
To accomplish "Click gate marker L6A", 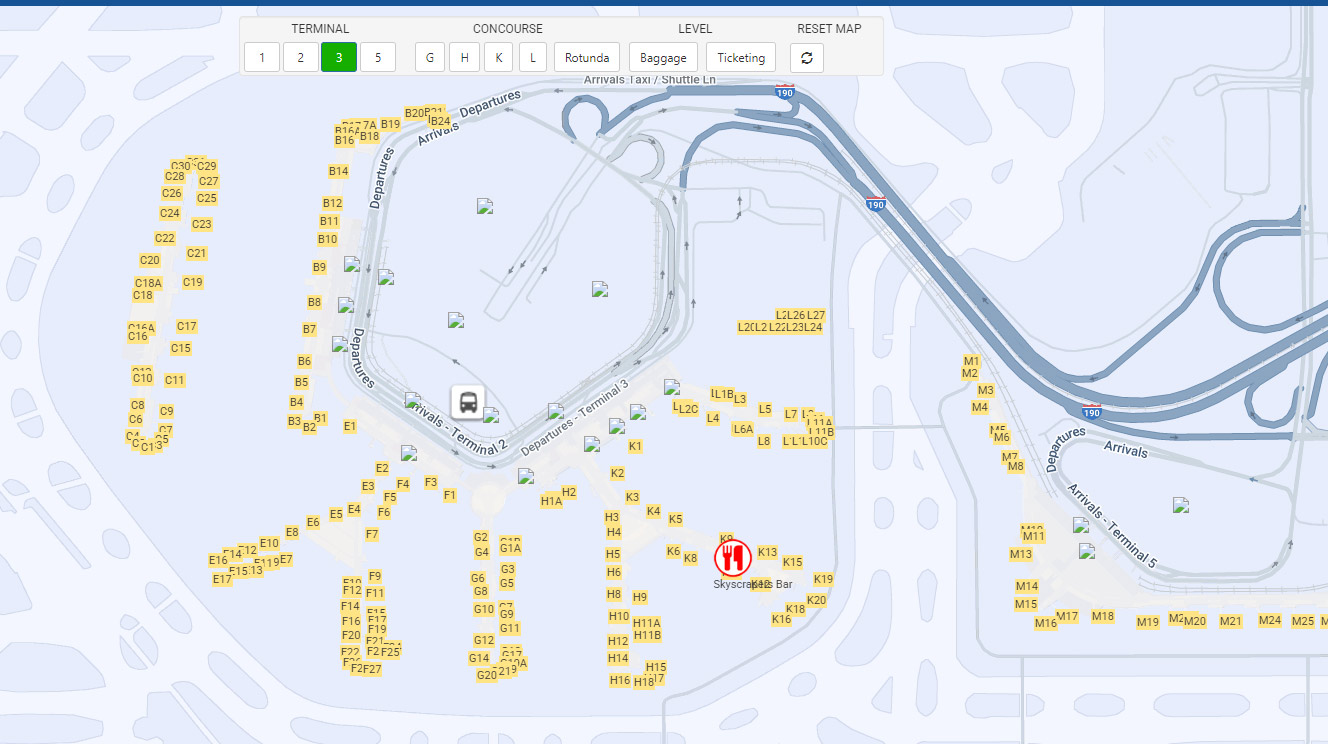I will [743, 429].
